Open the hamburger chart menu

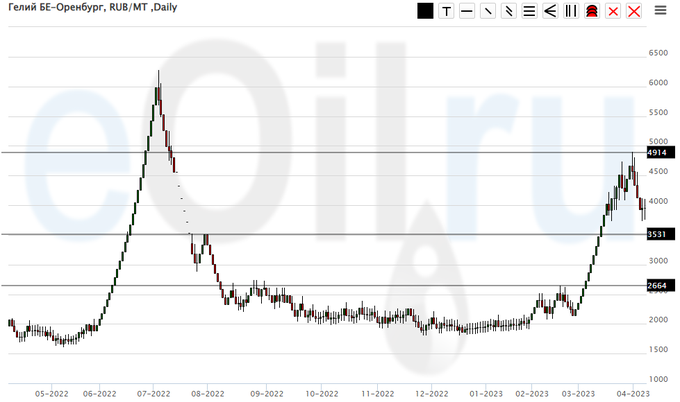click(660, 11)
